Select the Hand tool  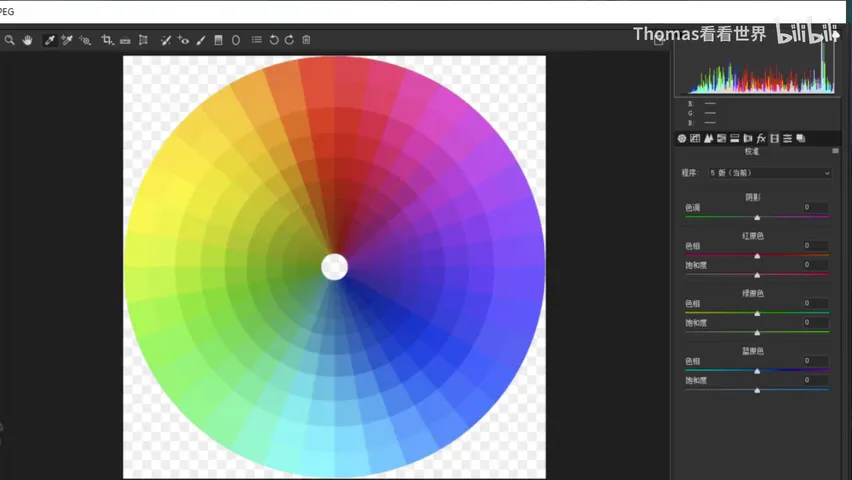pyautogui.click(x=27, y=40)
